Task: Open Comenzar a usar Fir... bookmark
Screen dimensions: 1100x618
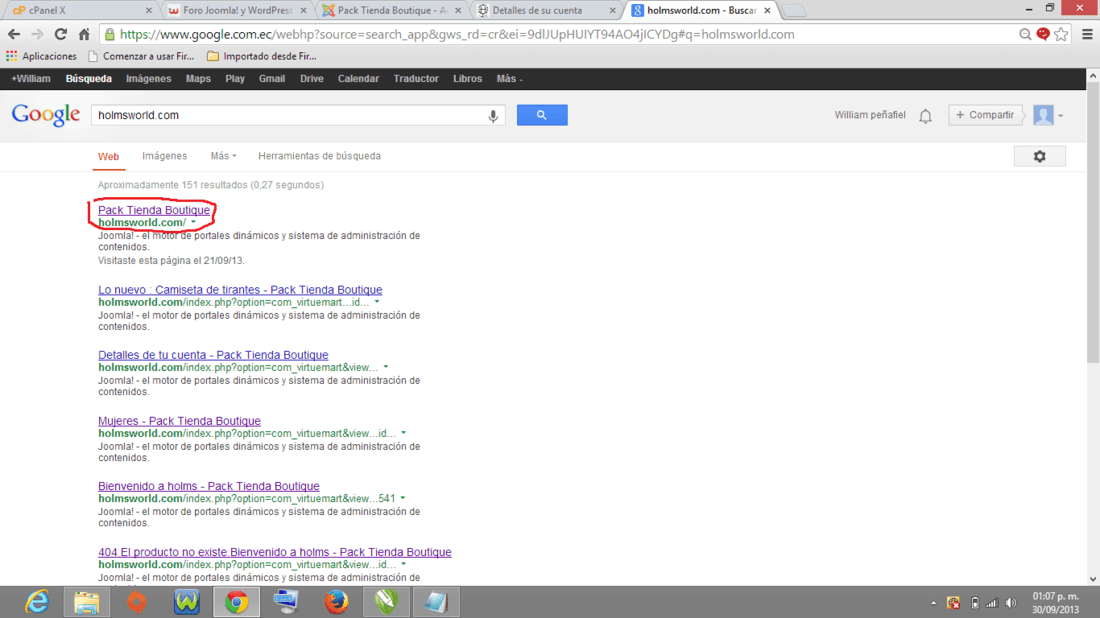Action: [x=141, y=56]
